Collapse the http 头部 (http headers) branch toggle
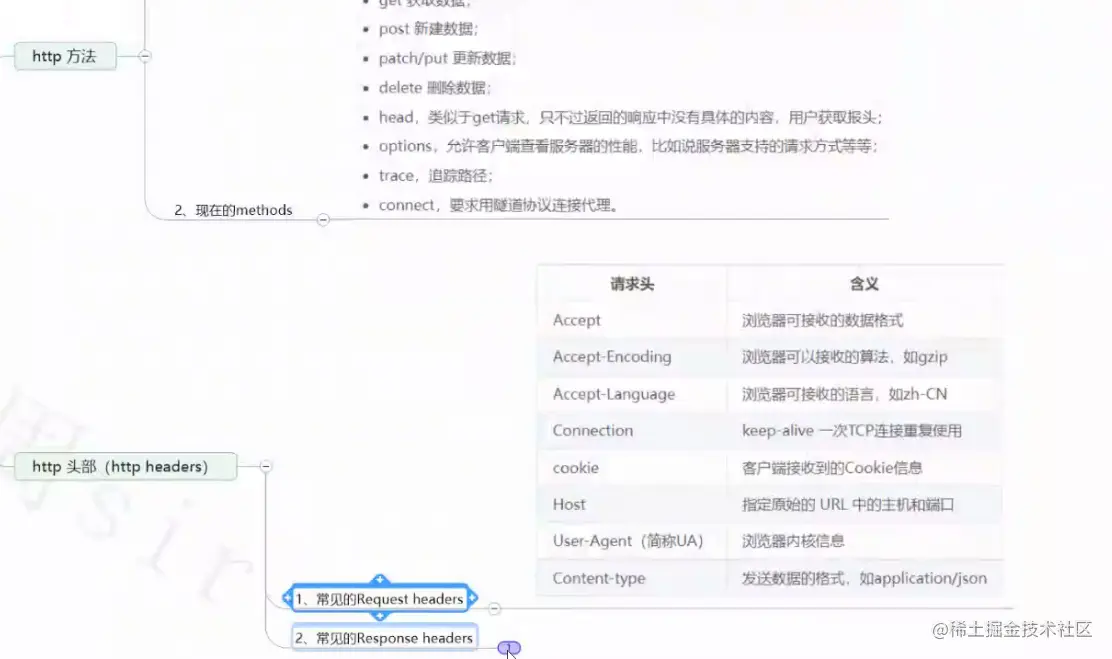1112x659 pixels. click(266, 467)
